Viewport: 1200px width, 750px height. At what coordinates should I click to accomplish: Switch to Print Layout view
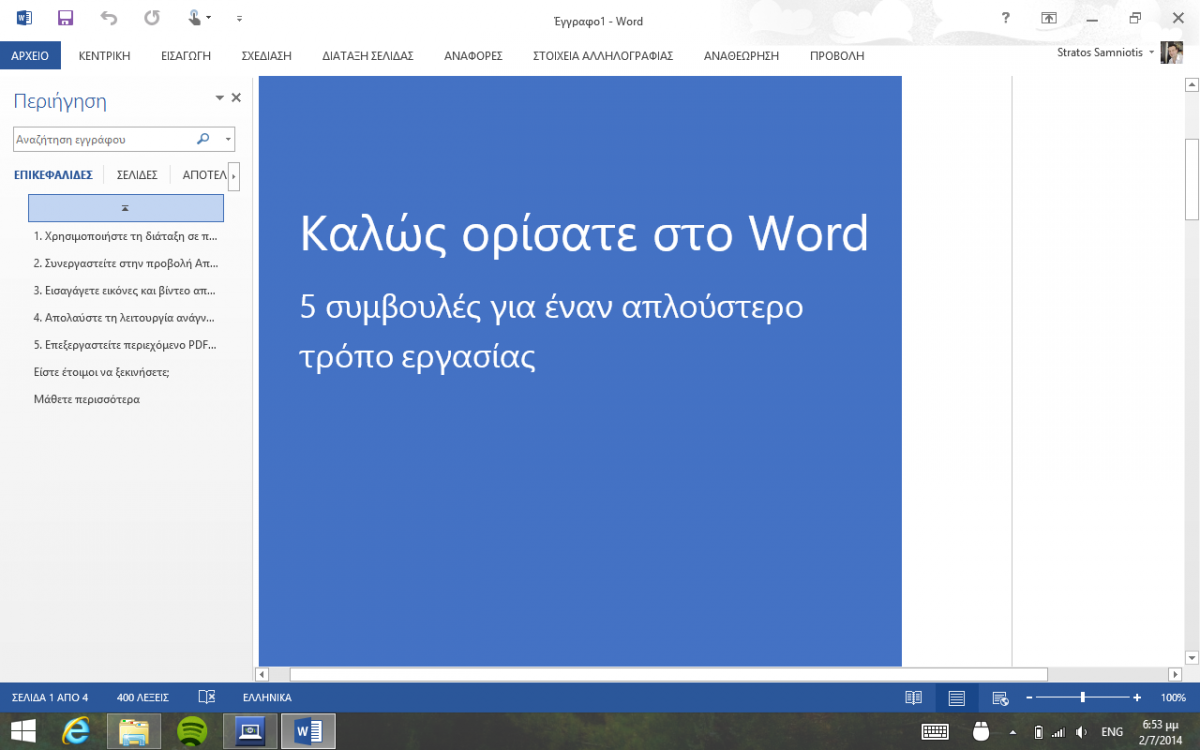pos(957,697)
